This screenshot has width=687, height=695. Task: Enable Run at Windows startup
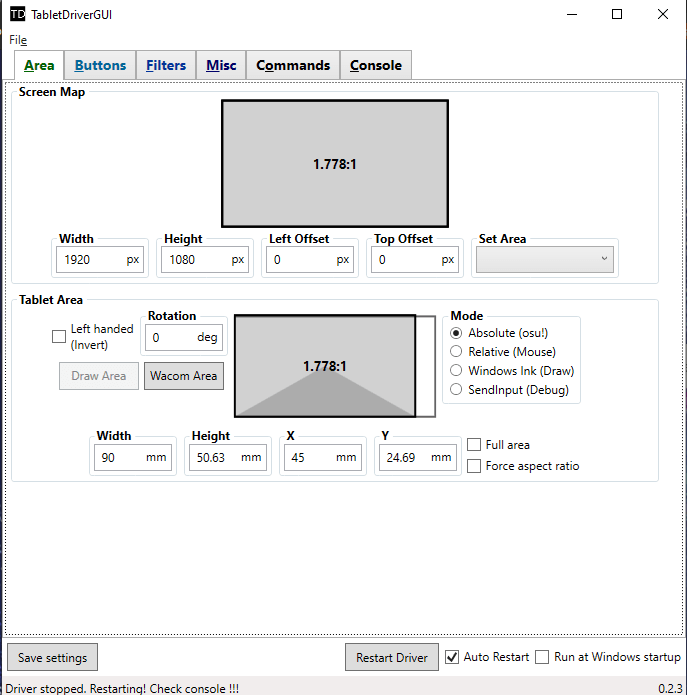pos(542,657)
